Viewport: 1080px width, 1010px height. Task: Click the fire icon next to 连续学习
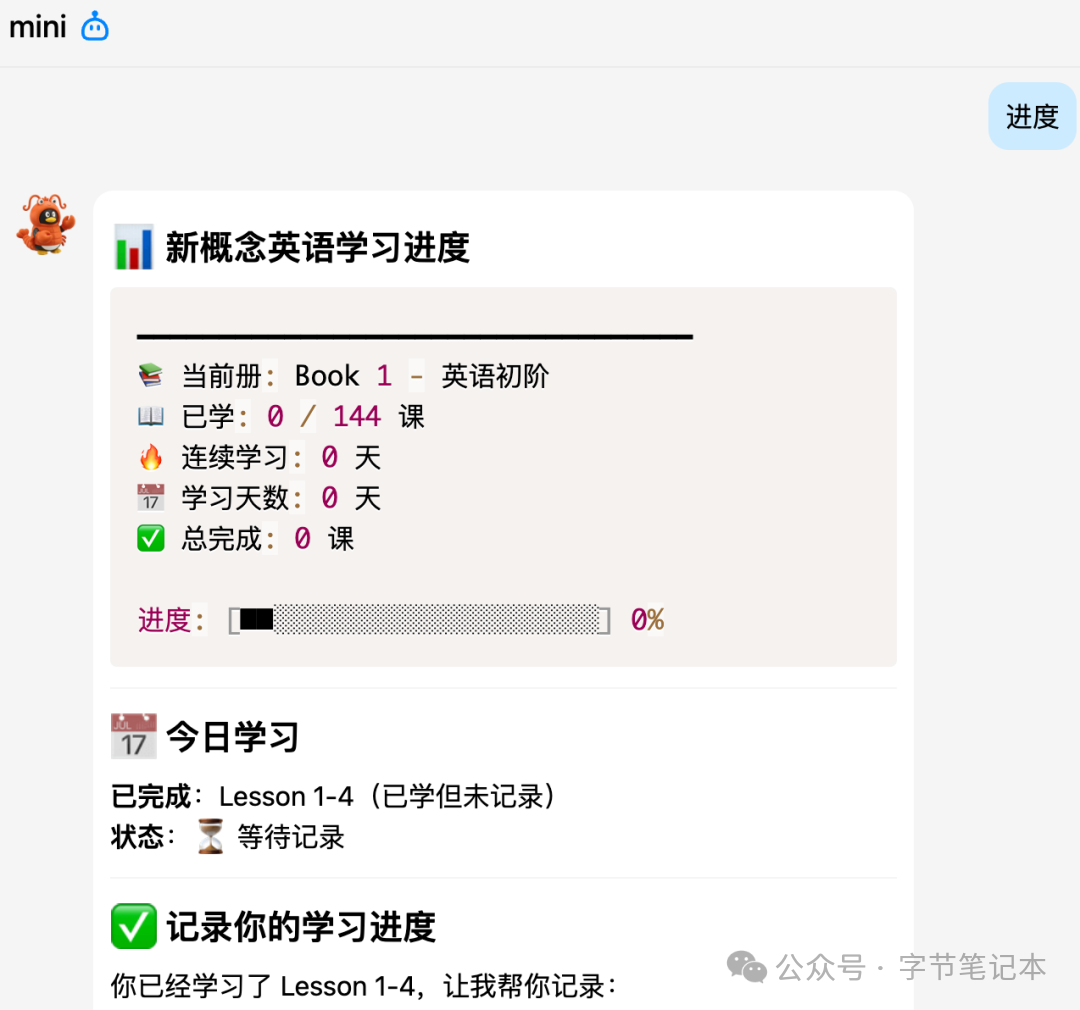click(x=151, y=455)
